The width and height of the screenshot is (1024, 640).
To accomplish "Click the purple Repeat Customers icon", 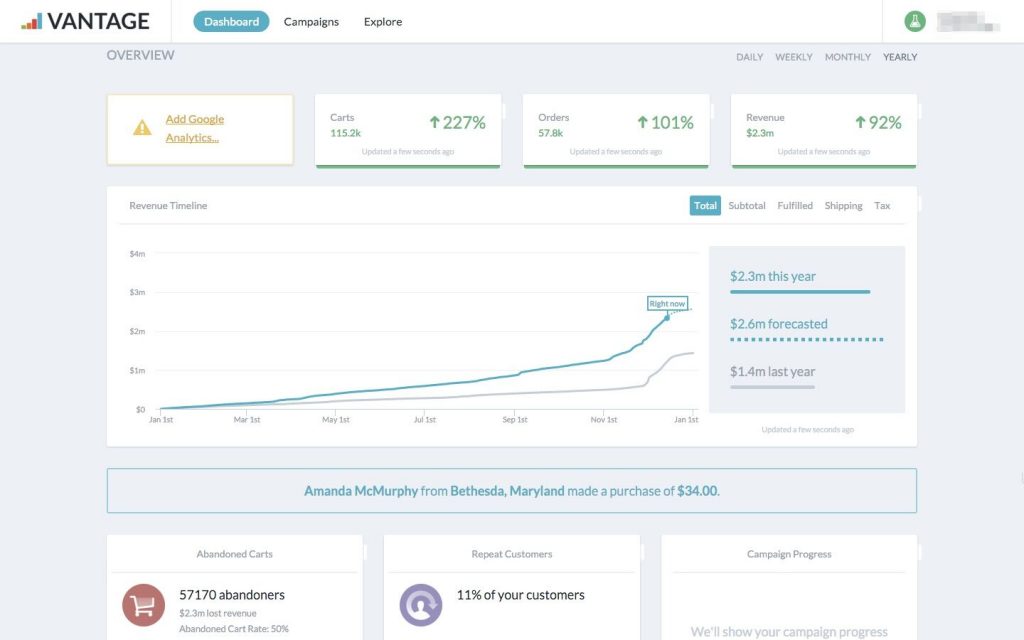I will pos(420,604).
